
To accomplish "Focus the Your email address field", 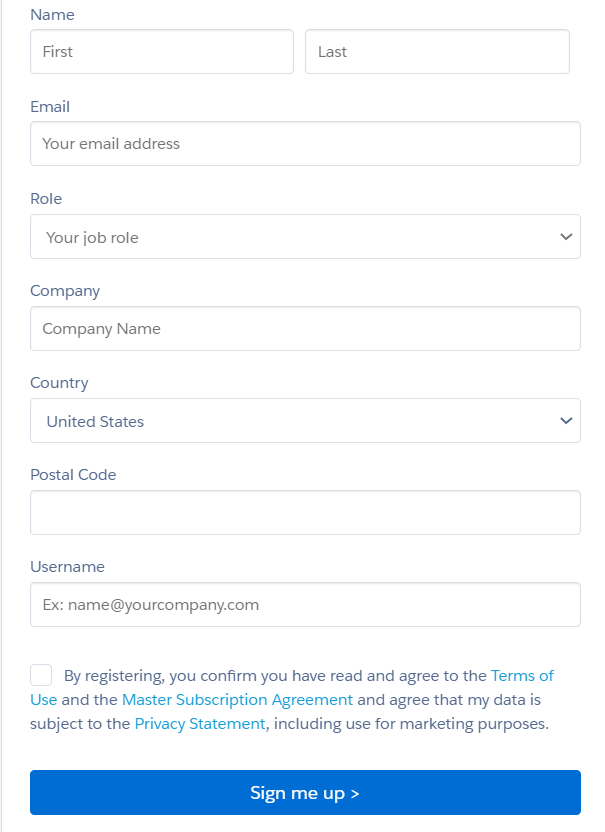I will pos(305,144).
